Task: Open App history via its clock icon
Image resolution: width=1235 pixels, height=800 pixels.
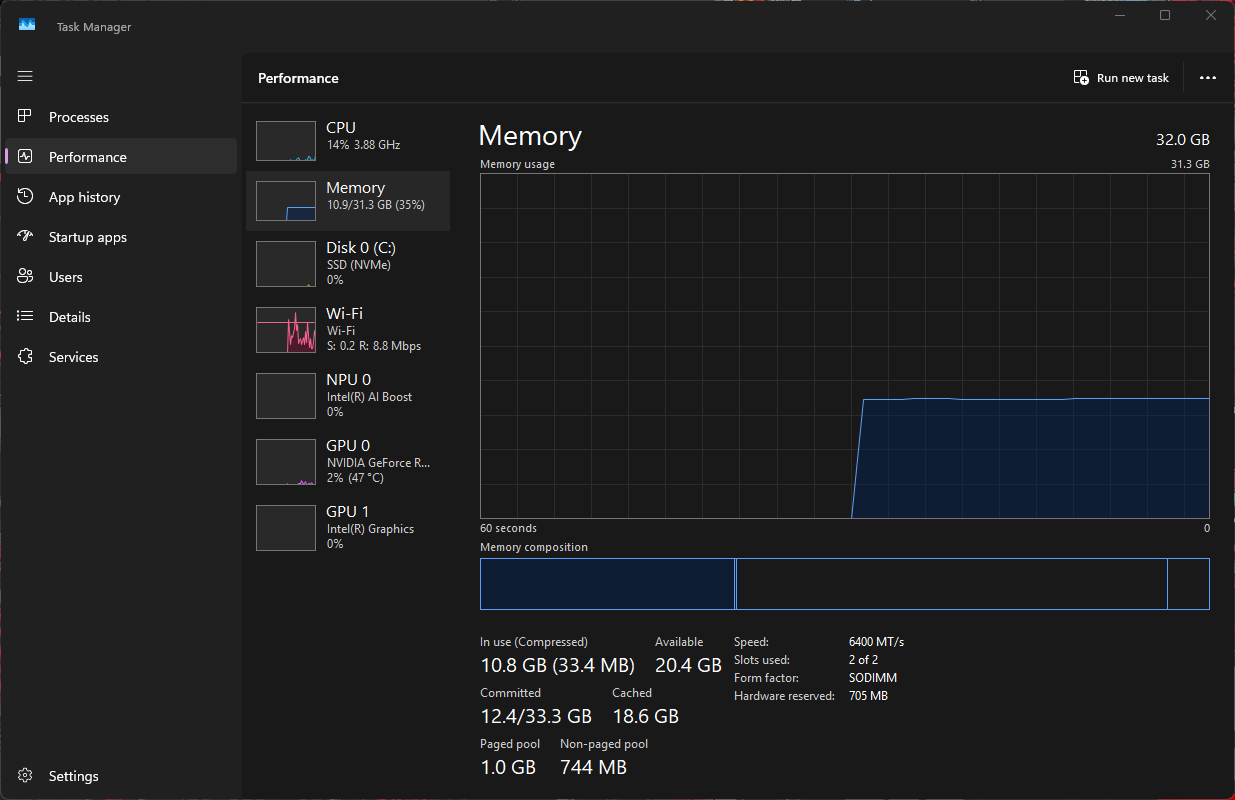Action: tap(26, 197)
